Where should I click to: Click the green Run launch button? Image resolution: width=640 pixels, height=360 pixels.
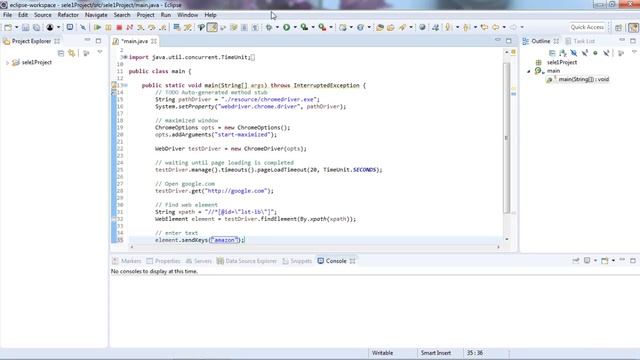click(287, 27)
